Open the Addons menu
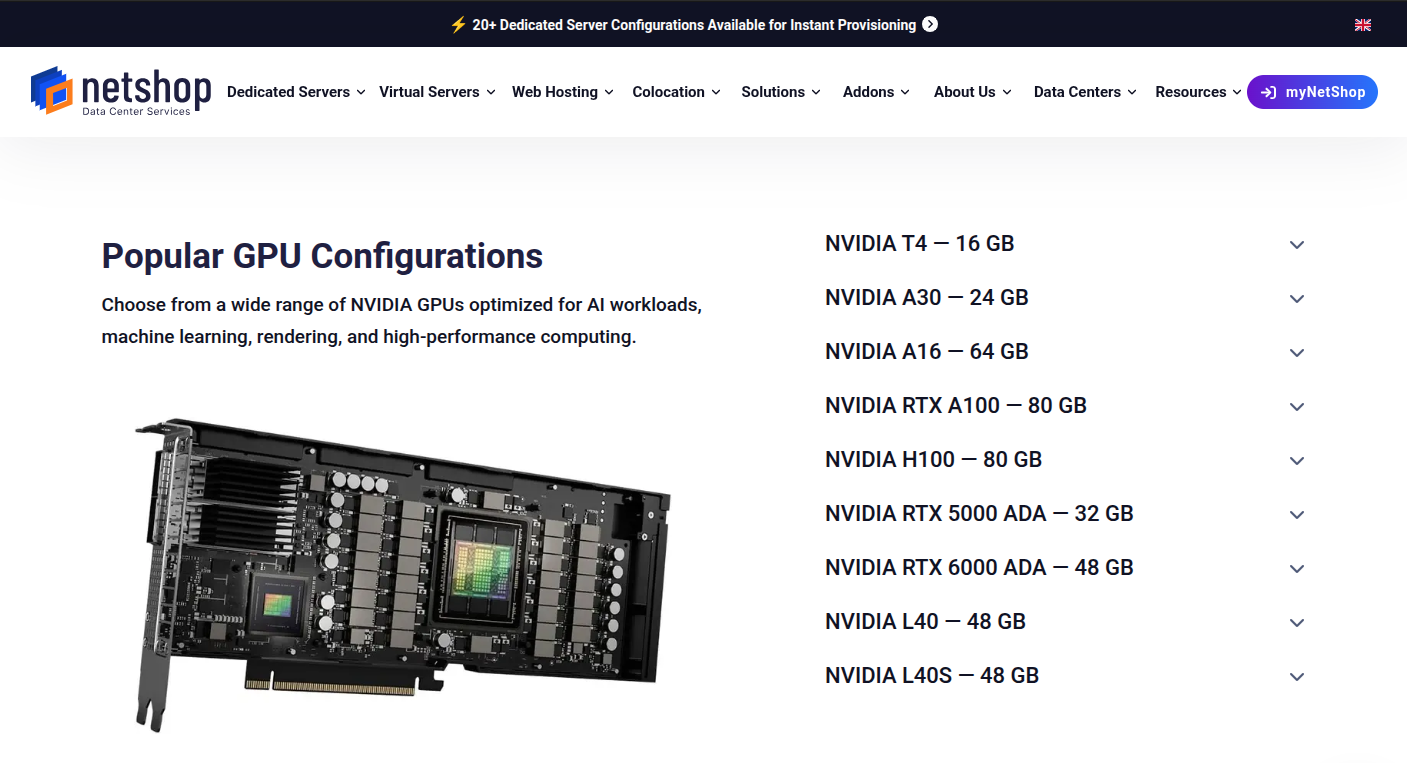 click(868, 91)
